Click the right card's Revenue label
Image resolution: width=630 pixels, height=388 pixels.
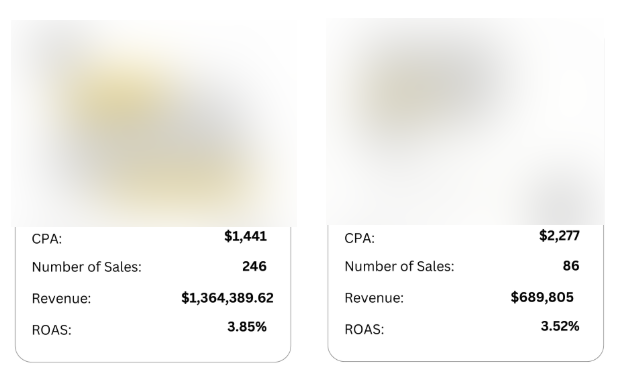[x=374, y=298]
